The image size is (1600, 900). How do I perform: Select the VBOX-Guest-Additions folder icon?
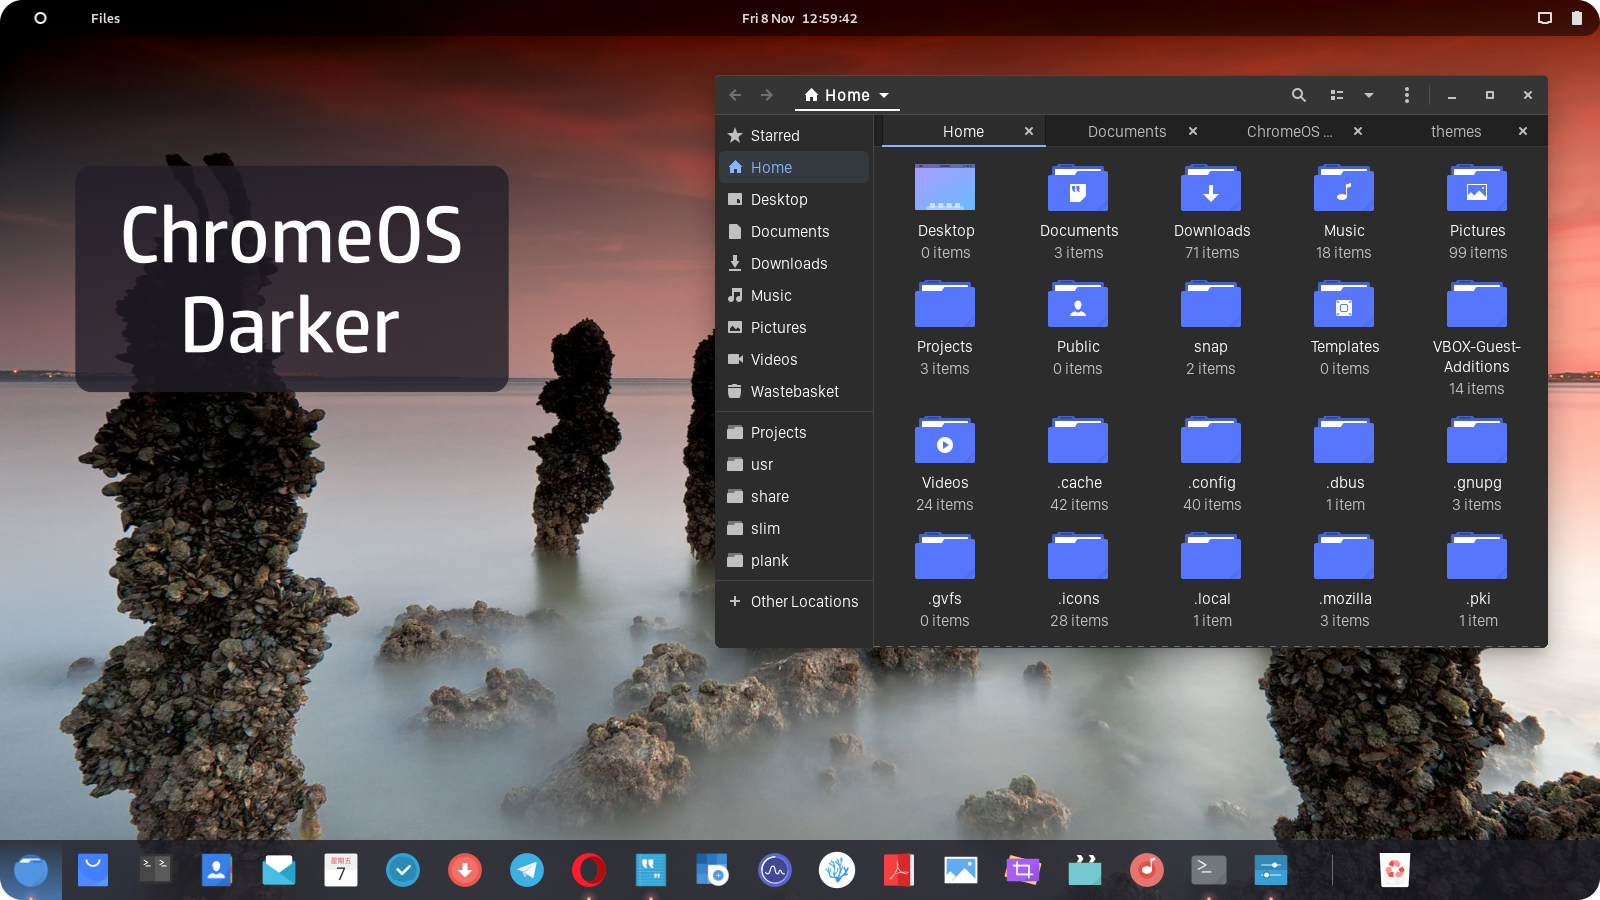coord(1477,304)
